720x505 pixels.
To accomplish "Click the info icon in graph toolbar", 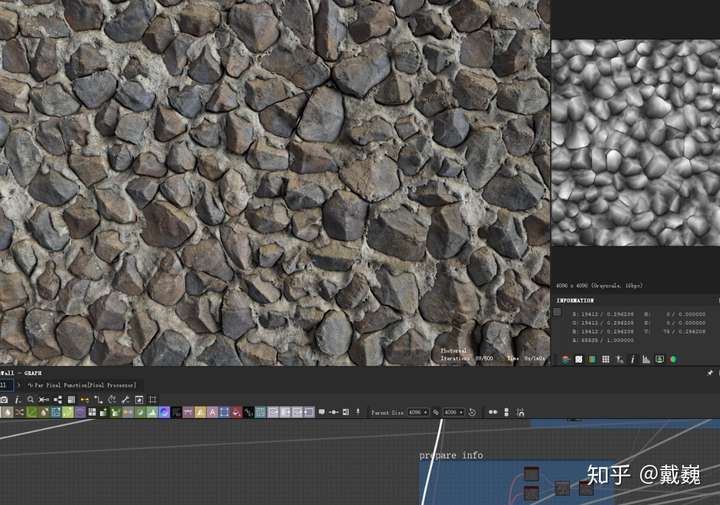I will (18, 399).
